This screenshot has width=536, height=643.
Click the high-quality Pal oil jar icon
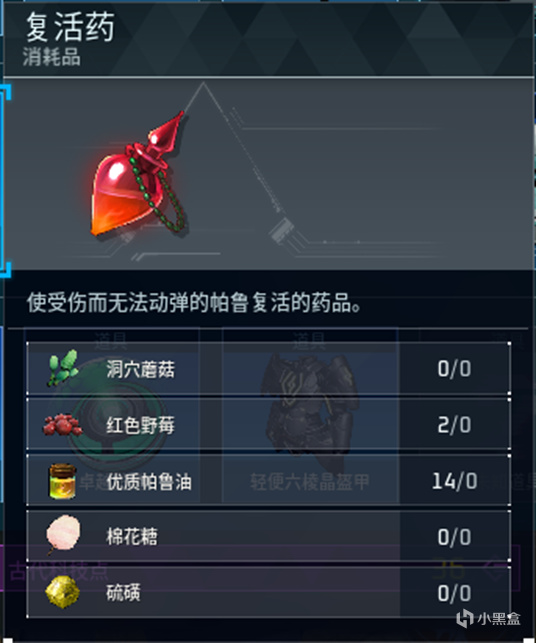(x=62, y=481)
